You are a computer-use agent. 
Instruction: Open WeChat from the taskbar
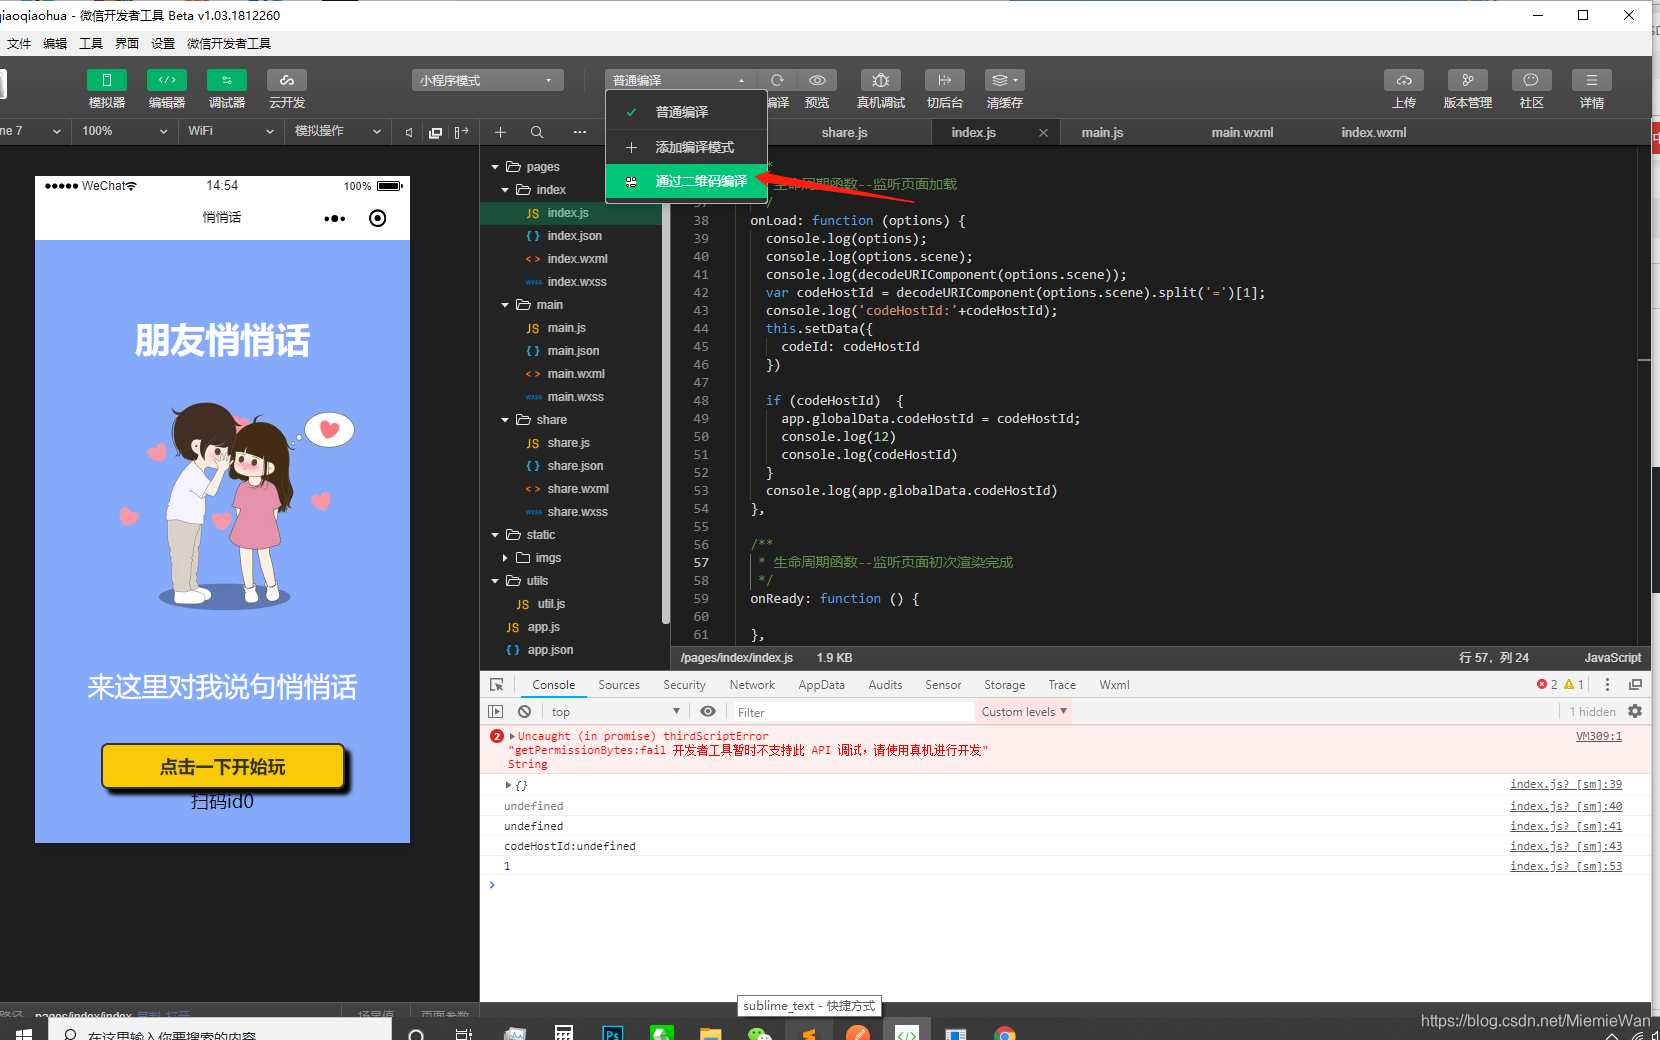[x=760, y=1033]
